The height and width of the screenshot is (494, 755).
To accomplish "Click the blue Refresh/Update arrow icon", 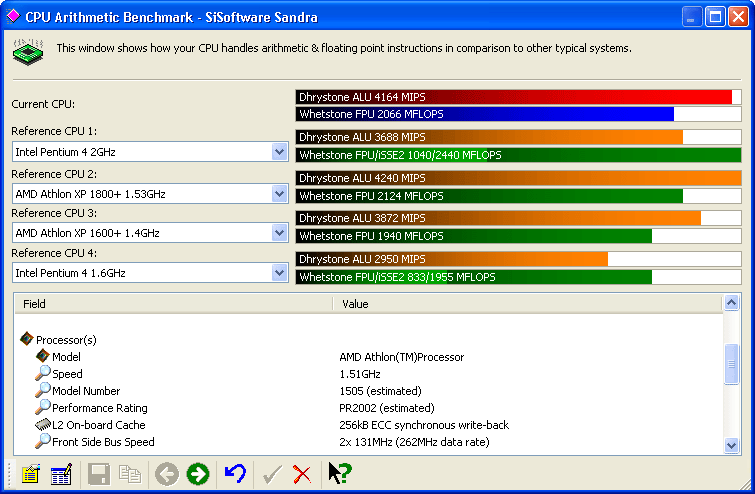I will (235, 473).
